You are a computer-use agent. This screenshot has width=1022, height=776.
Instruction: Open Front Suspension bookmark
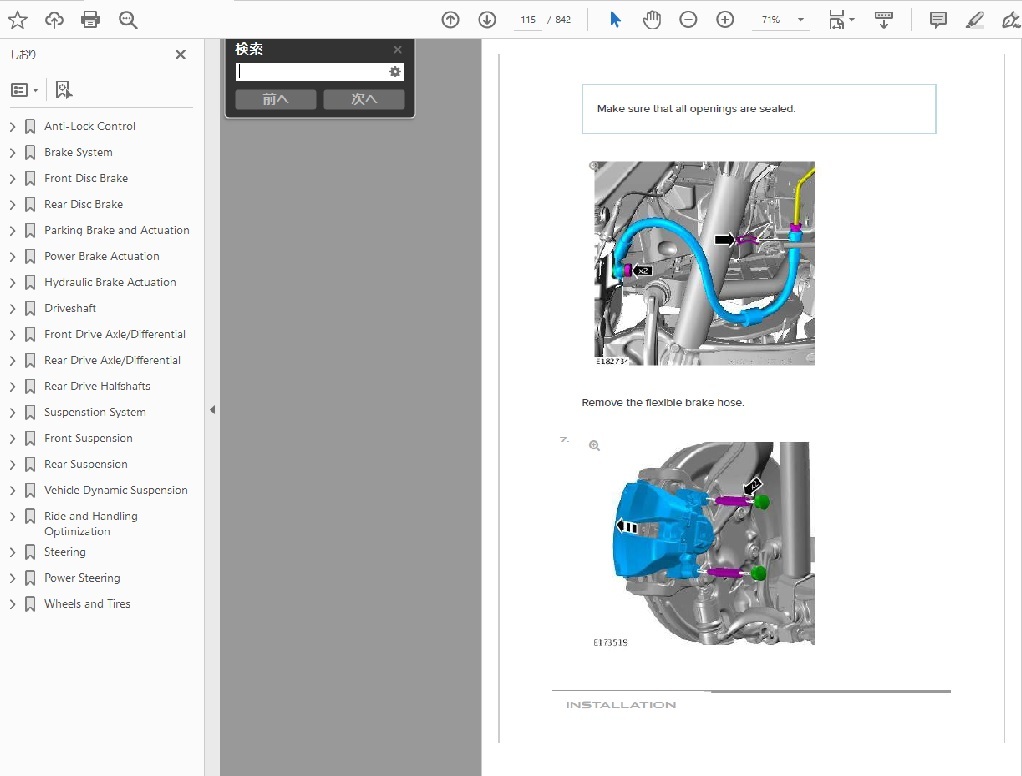coord(88,438)
